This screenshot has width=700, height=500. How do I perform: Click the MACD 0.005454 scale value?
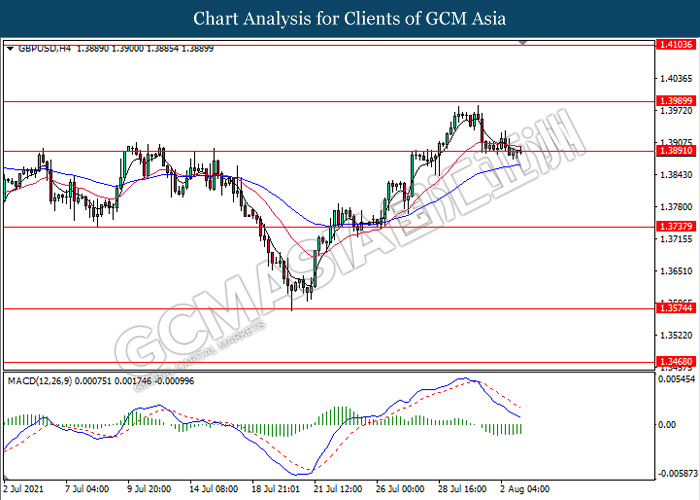[677, 379]
